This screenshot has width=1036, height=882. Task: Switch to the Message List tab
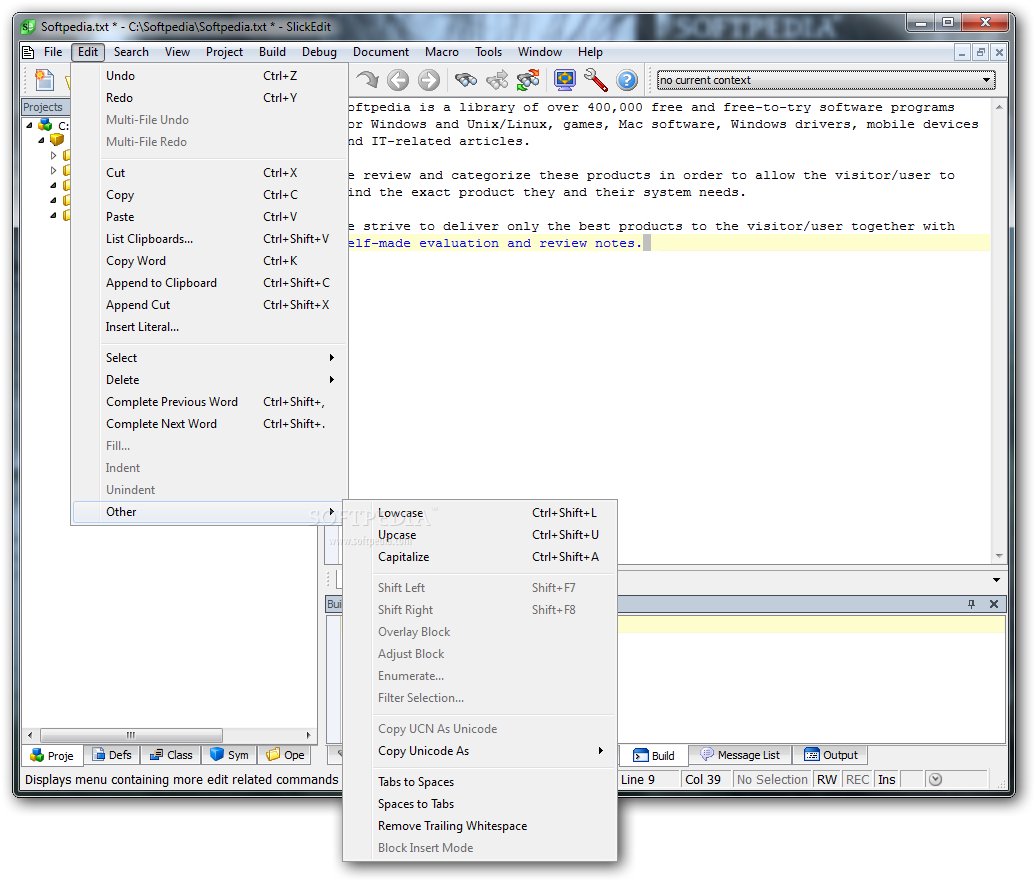(x=740, y=755)
